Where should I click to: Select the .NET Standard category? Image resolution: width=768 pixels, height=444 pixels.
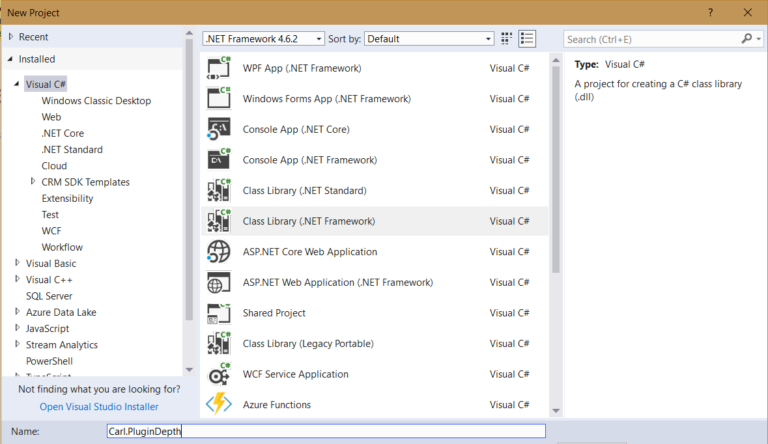(x=72, y=149)
